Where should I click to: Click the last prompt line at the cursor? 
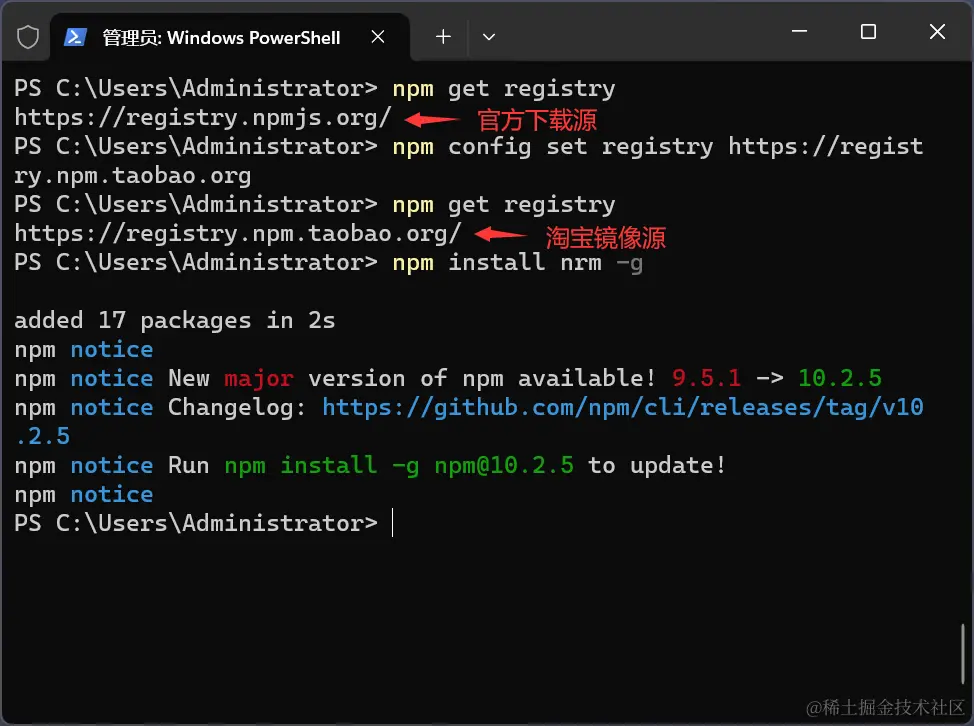click(204, 523)
